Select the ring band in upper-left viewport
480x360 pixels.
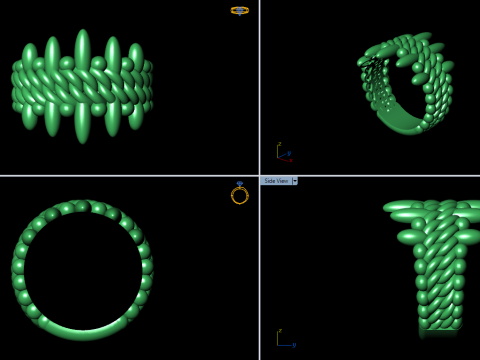point(82,87)
